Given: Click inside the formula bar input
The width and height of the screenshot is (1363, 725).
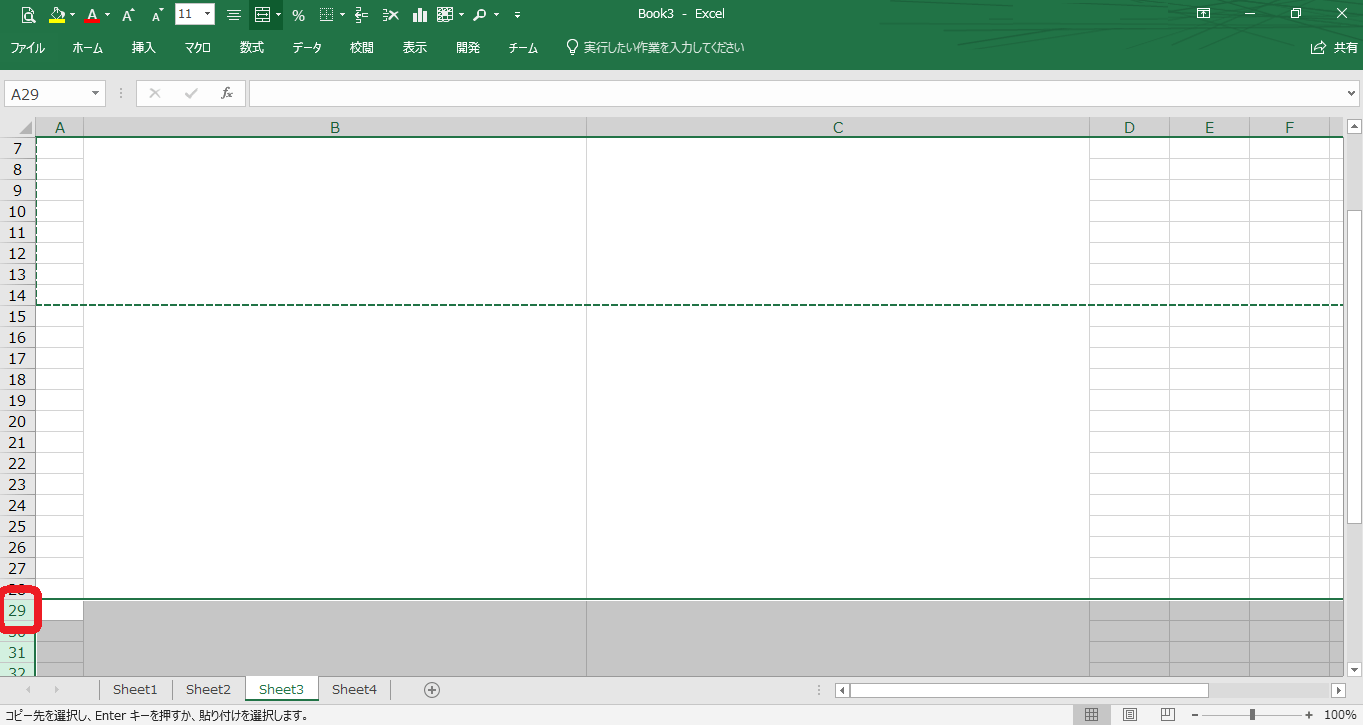Looking at the screenshot, I should 797,93.
